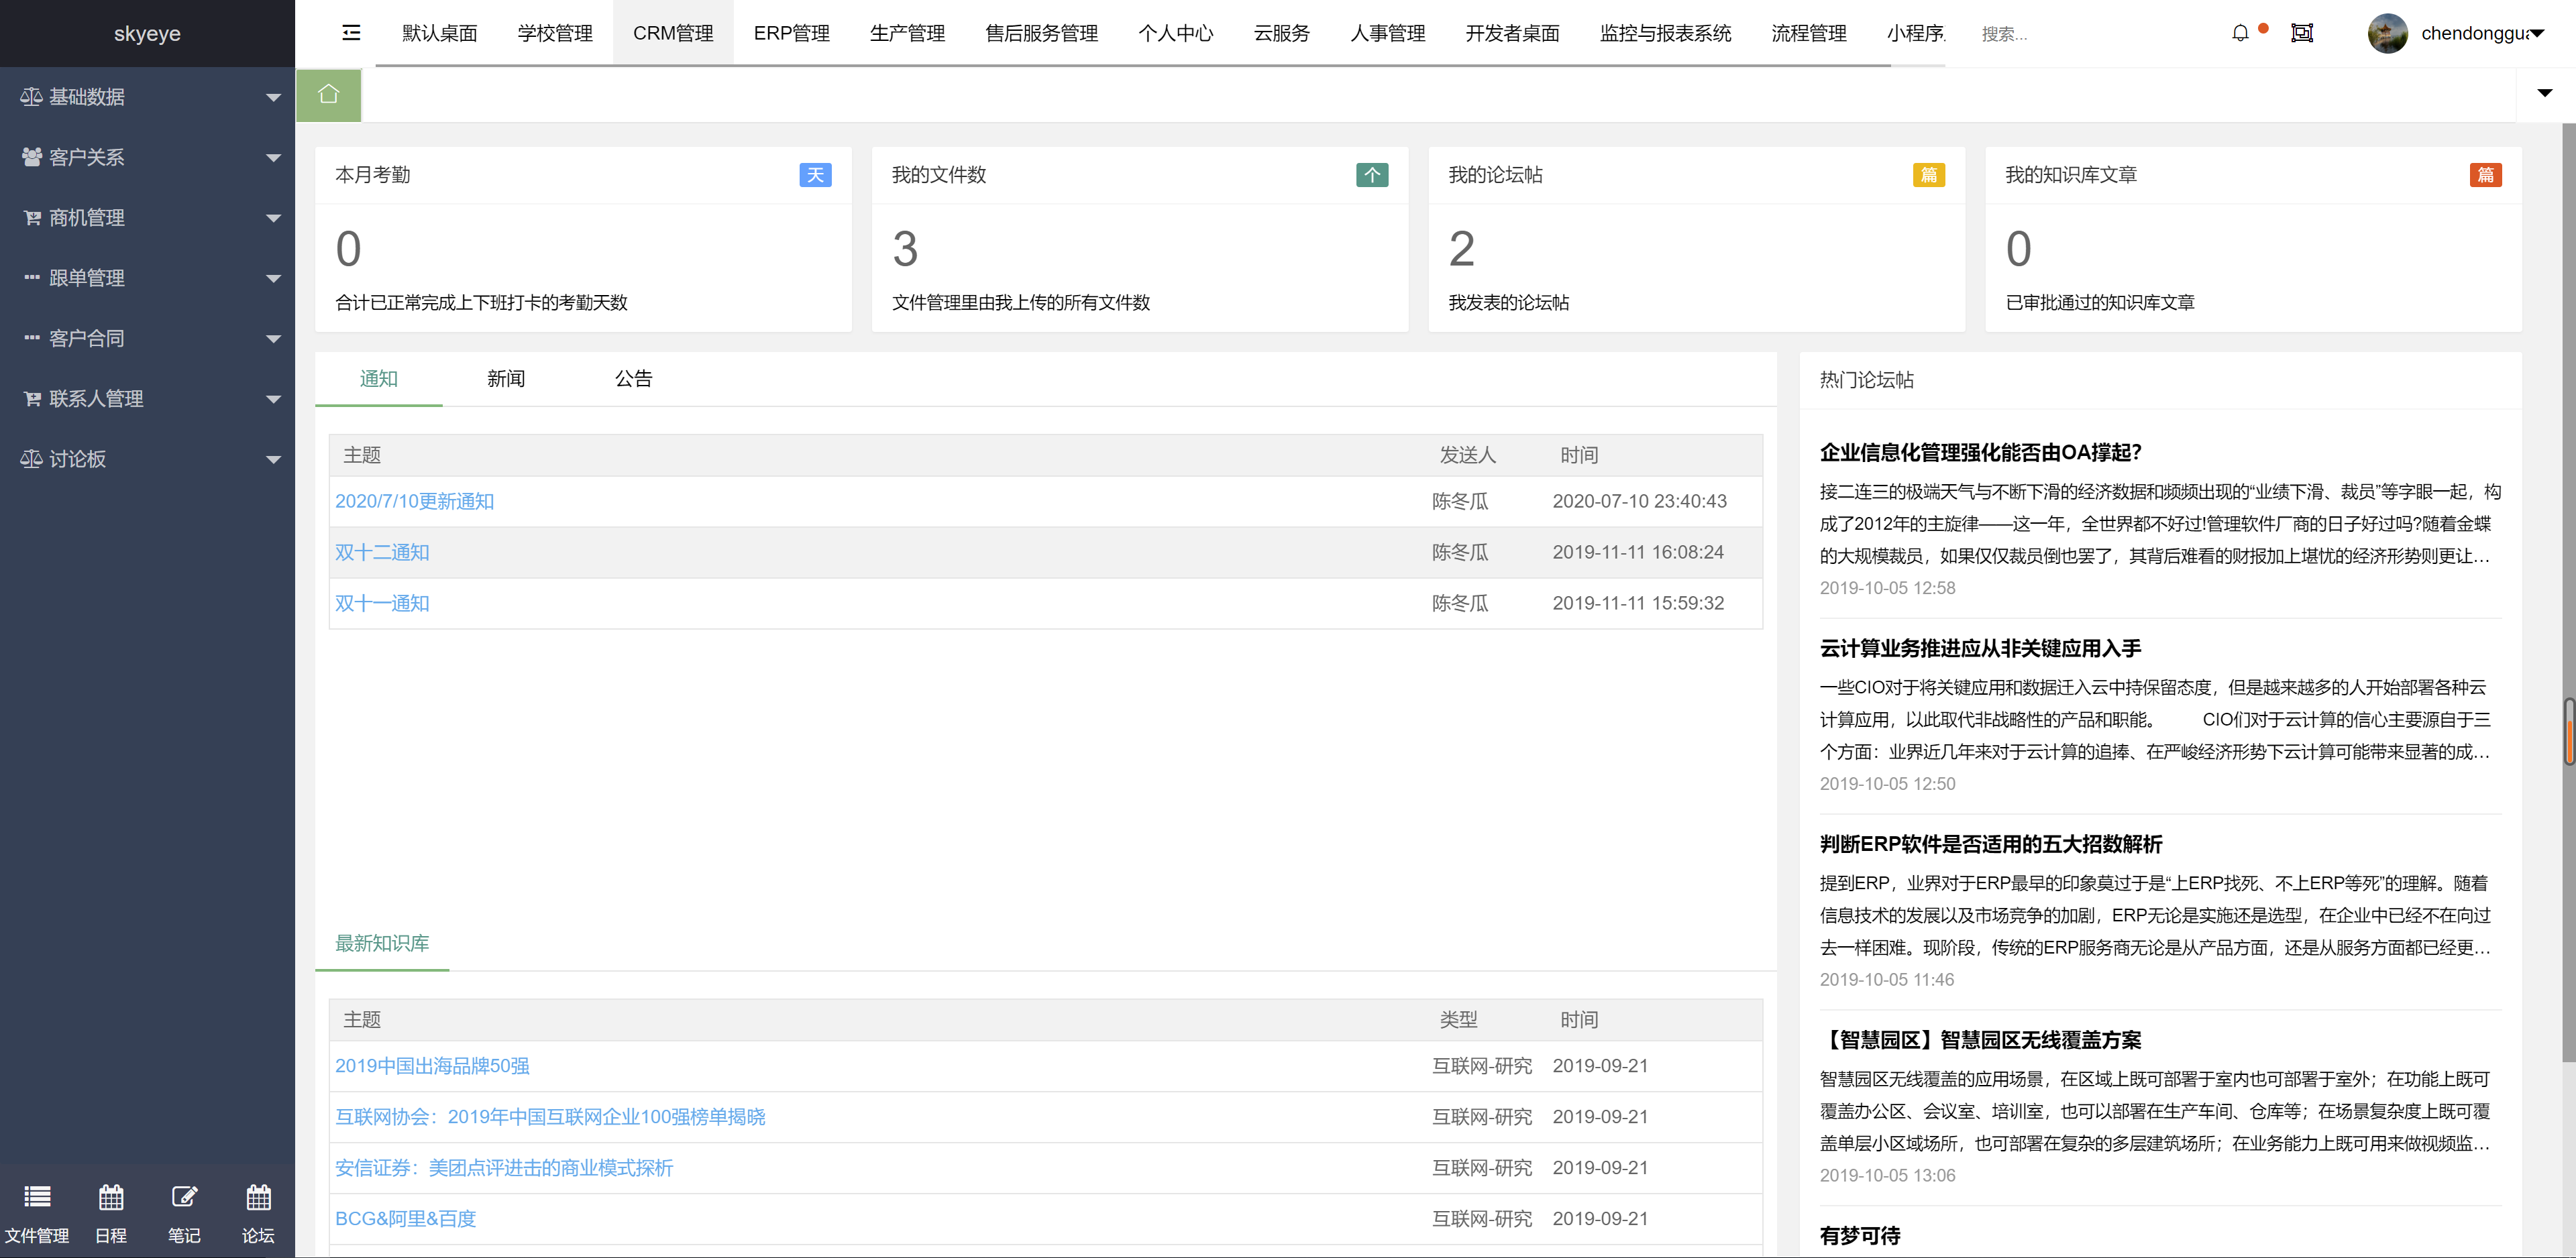Open the 双十一通知 link
The image size is (2576, 1258).
pyautogui.click(x=382, y=603)
